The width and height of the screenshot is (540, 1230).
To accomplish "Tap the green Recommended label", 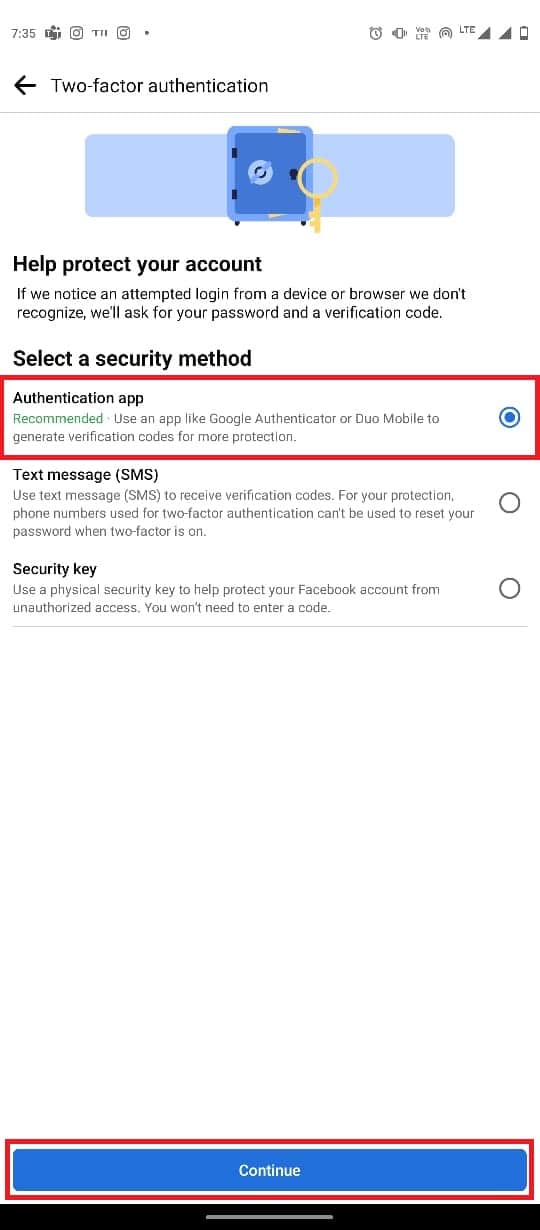I will [x=58, y=418].
